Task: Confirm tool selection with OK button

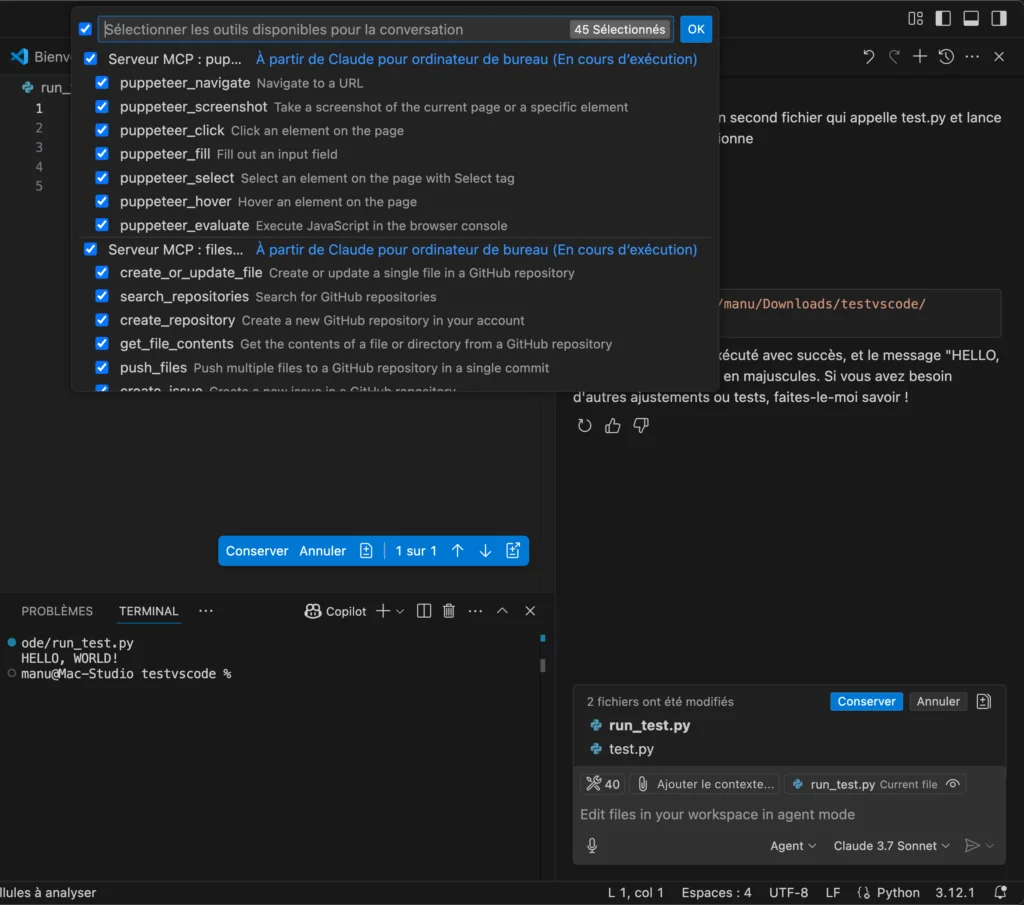Action: pos(696,29)
